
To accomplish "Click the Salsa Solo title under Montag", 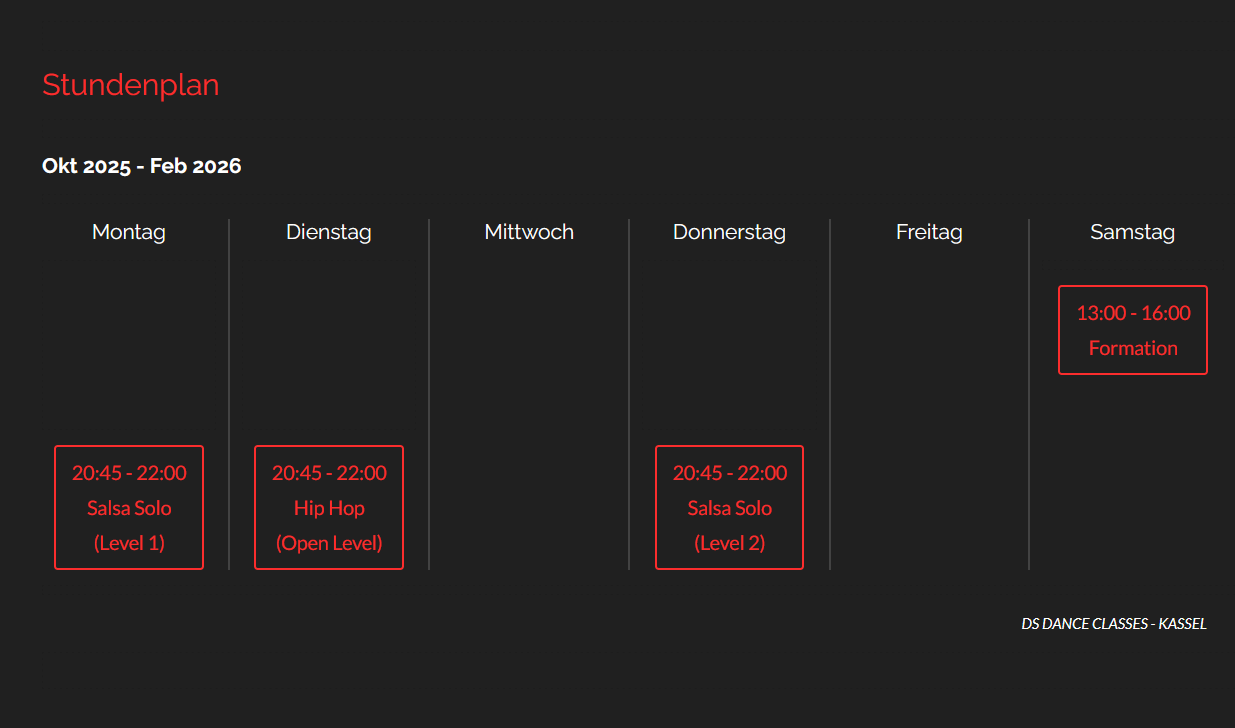I will pos(129,508).
